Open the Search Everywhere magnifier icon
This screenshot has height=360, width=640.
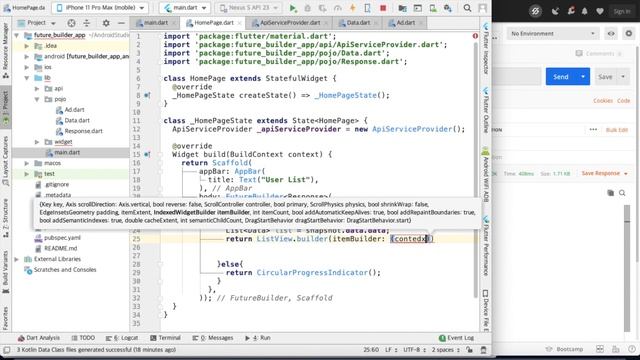pos(467,8)
